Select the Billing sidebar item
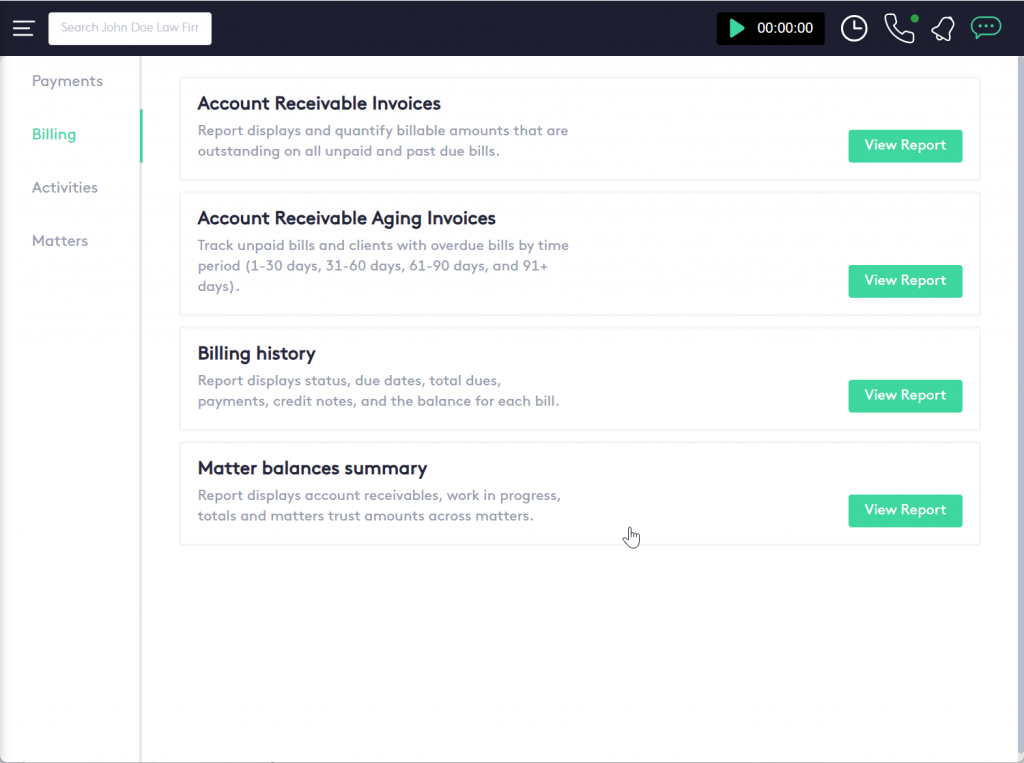1024x763 pixels. click(x=54, y=134)
